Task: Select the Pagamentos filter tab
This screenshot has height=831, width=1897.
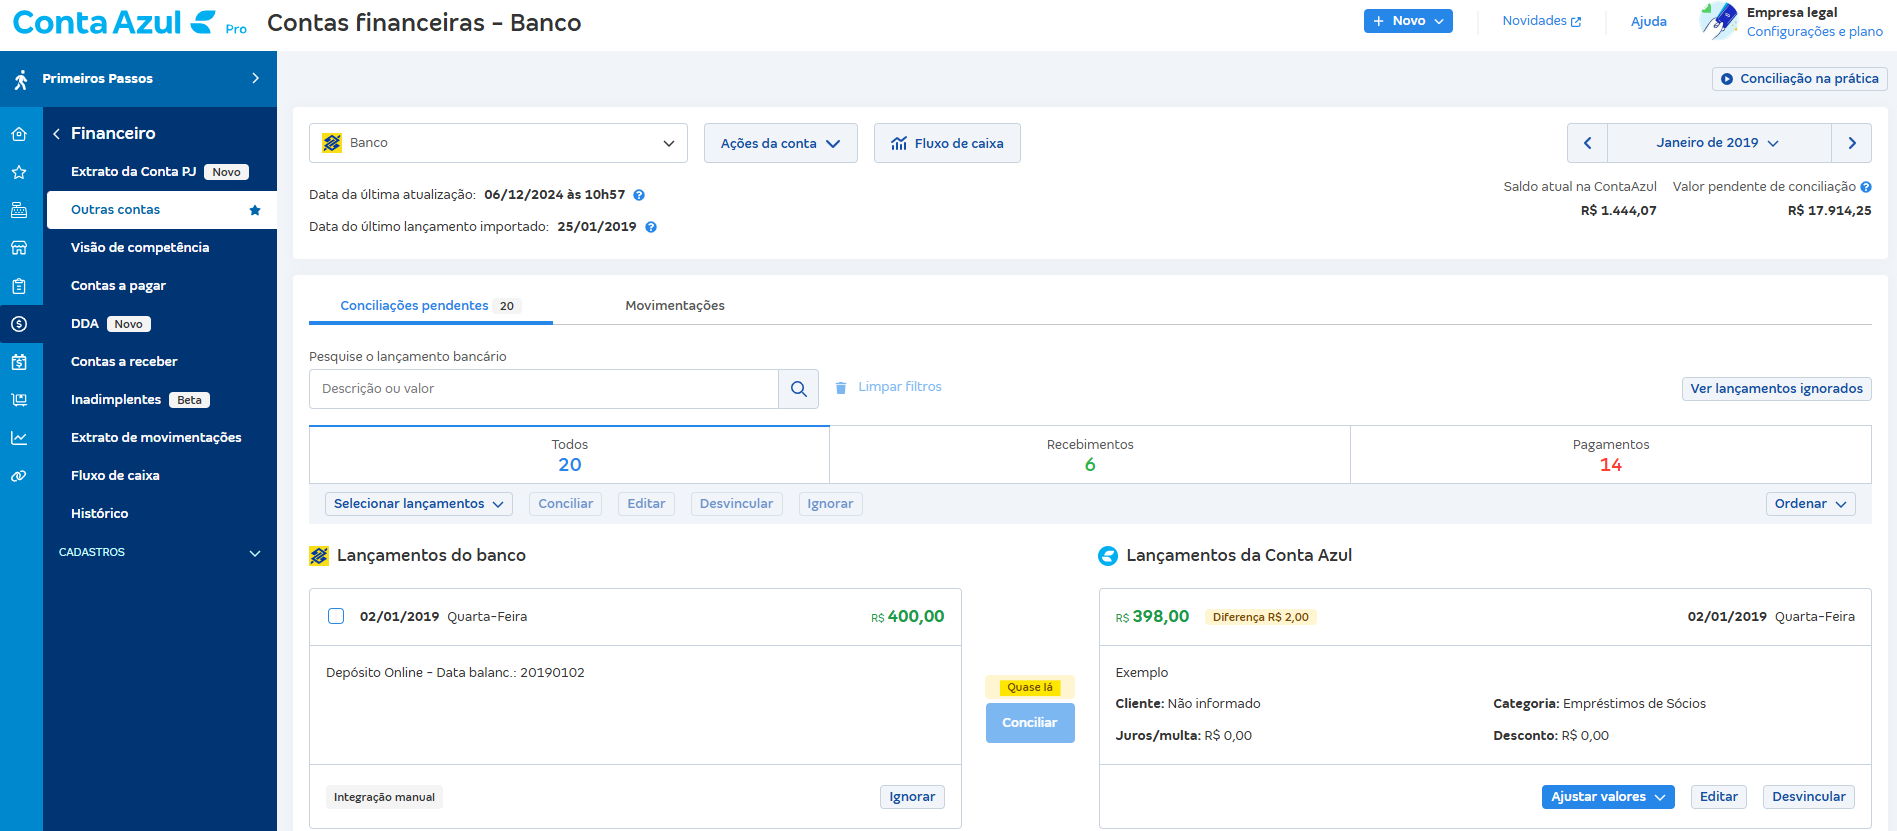Action: tap(1610, 455)
